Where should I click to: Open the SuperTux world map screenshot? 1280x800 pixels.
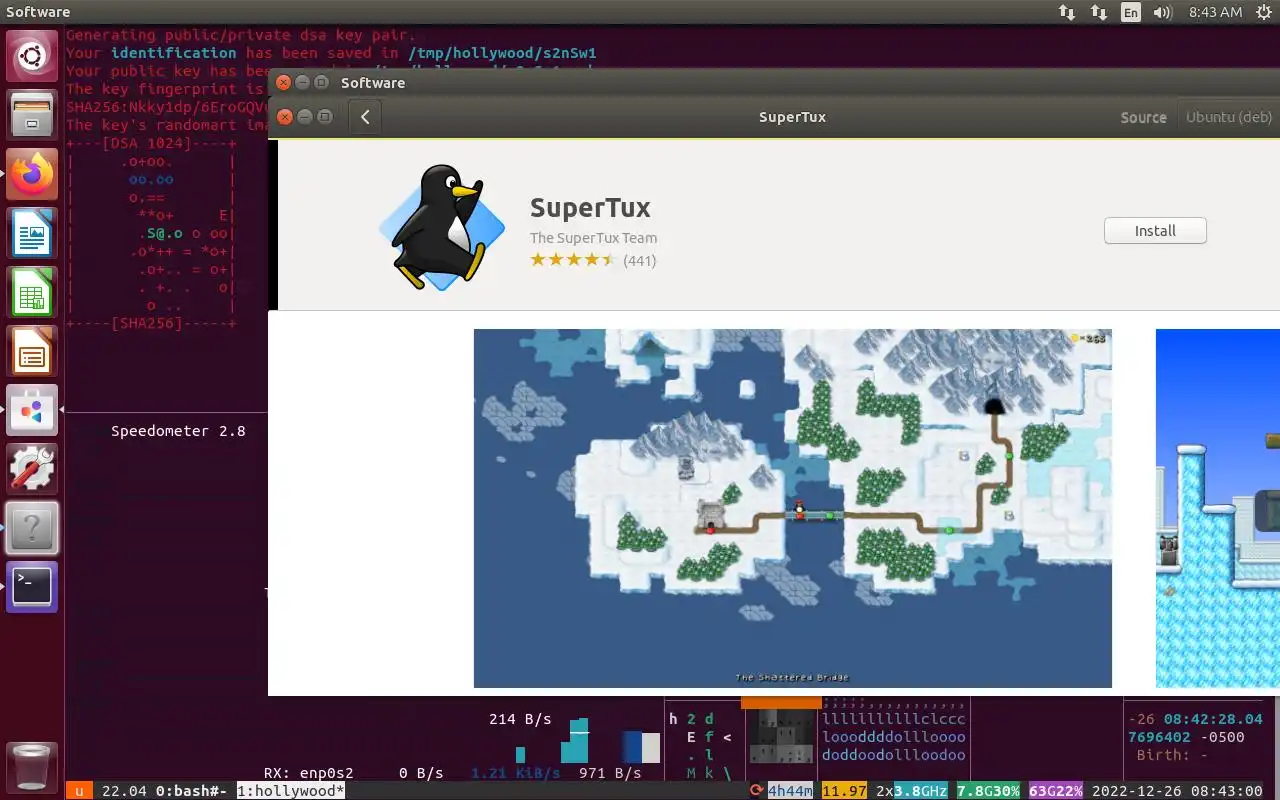793,508
